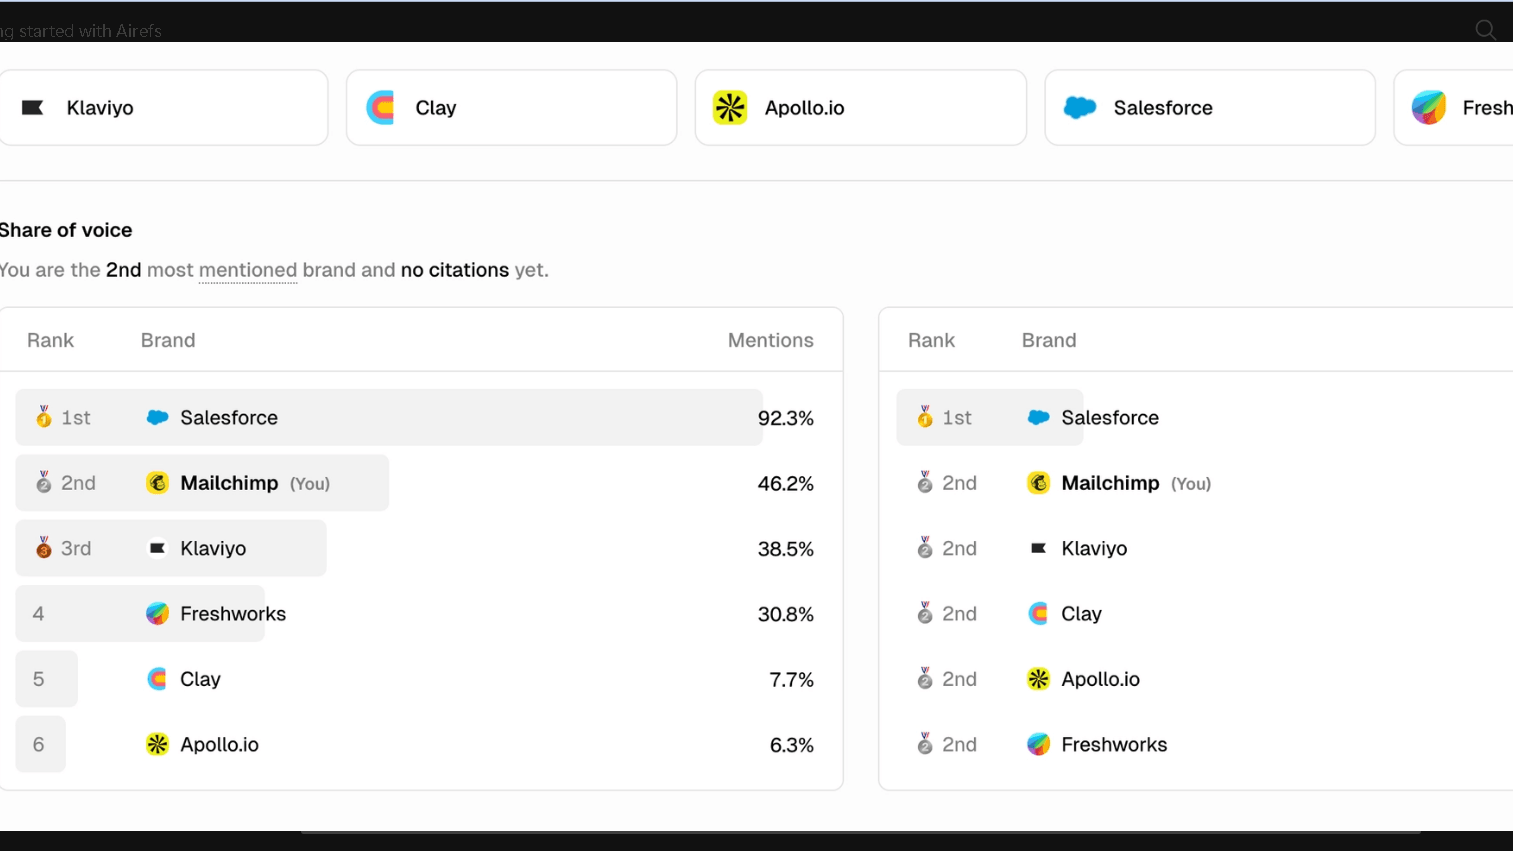Click the bronze 3rd place medal beside Klaviyo
The width and height of the screenshot is (1513, 851).
click(x=42, y=548)
